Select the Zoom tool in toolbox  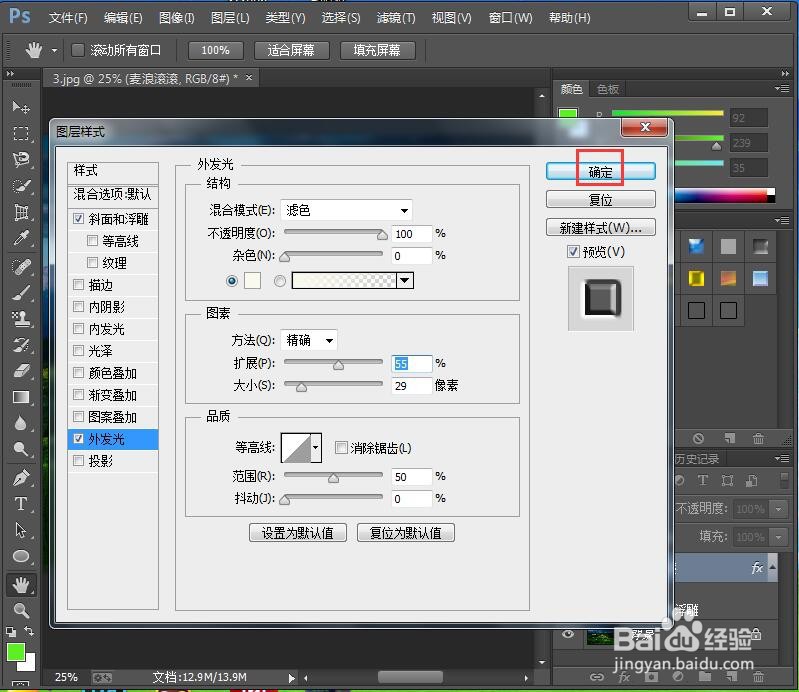coord(21,610)
